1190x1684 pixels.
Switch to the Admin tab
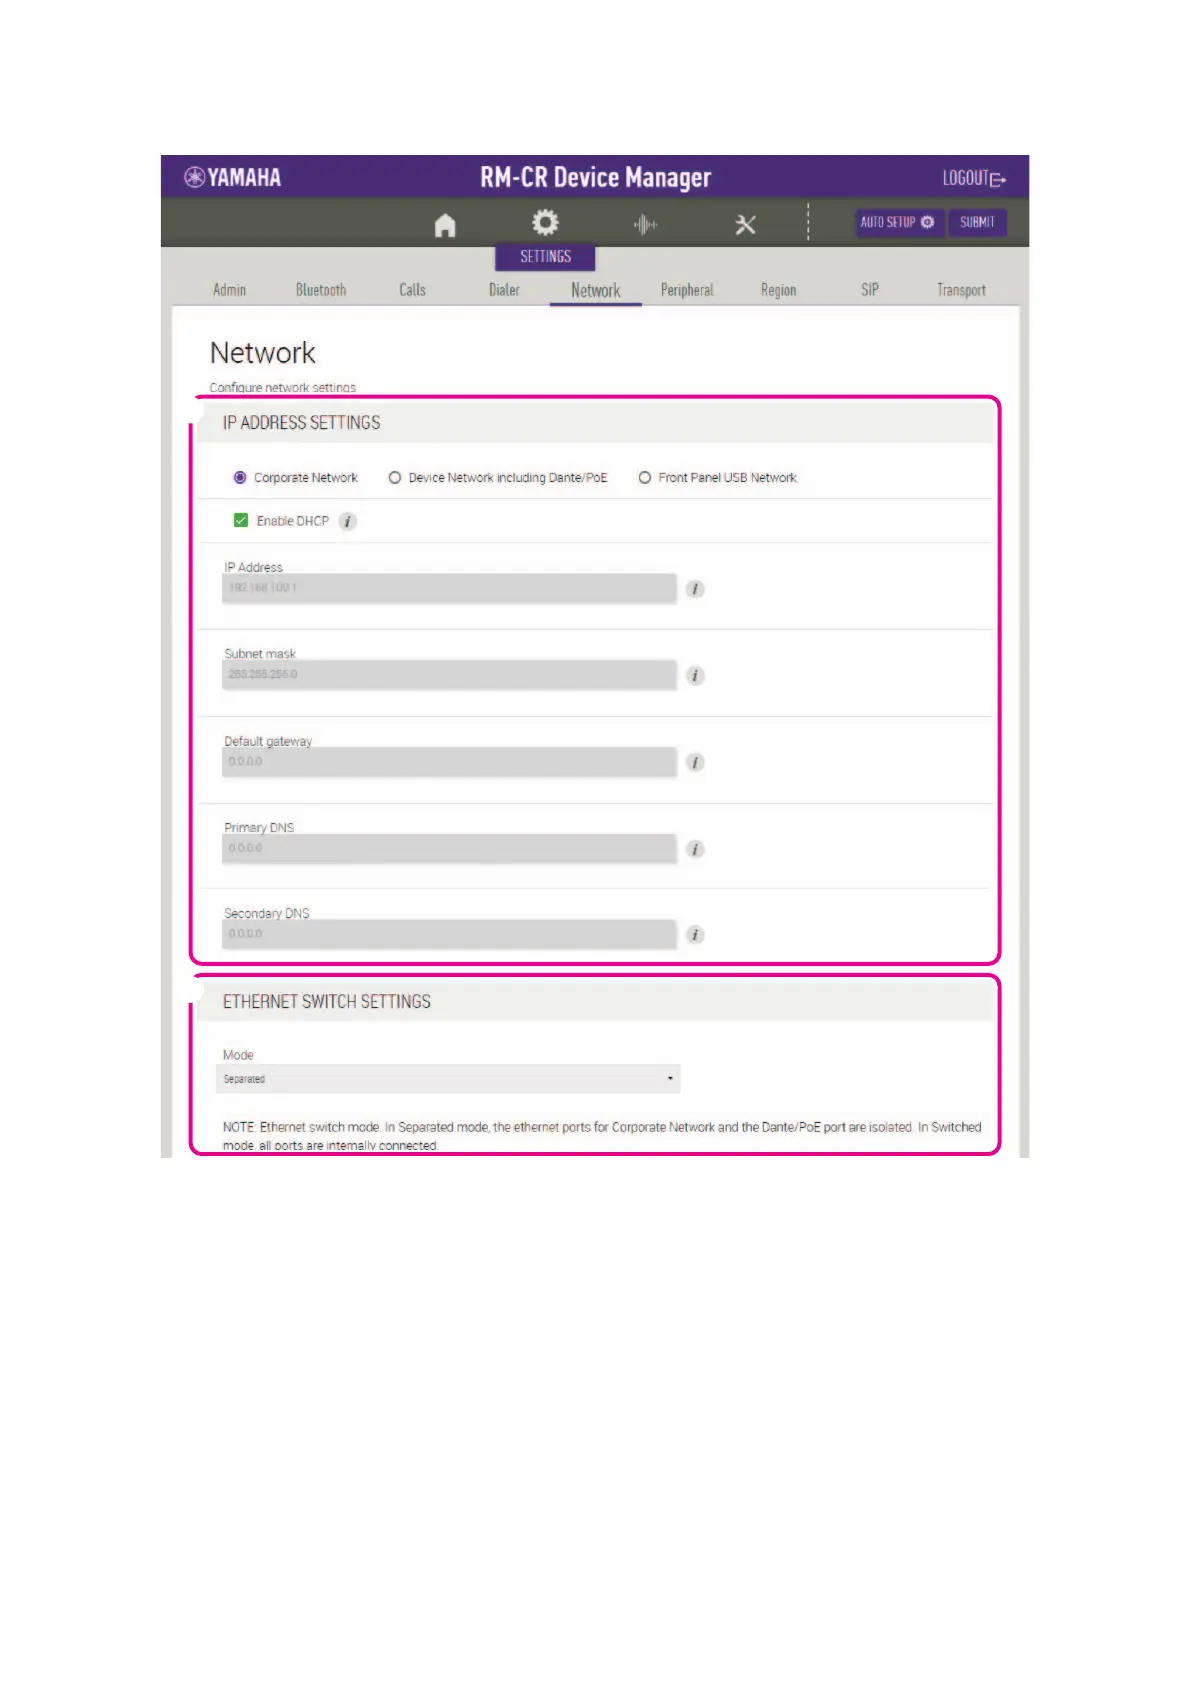229,290
